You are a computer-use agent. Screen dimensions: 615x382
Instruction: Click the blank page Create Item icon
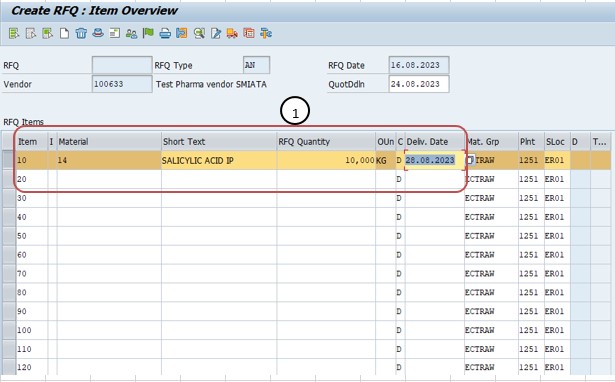point(64,33)
